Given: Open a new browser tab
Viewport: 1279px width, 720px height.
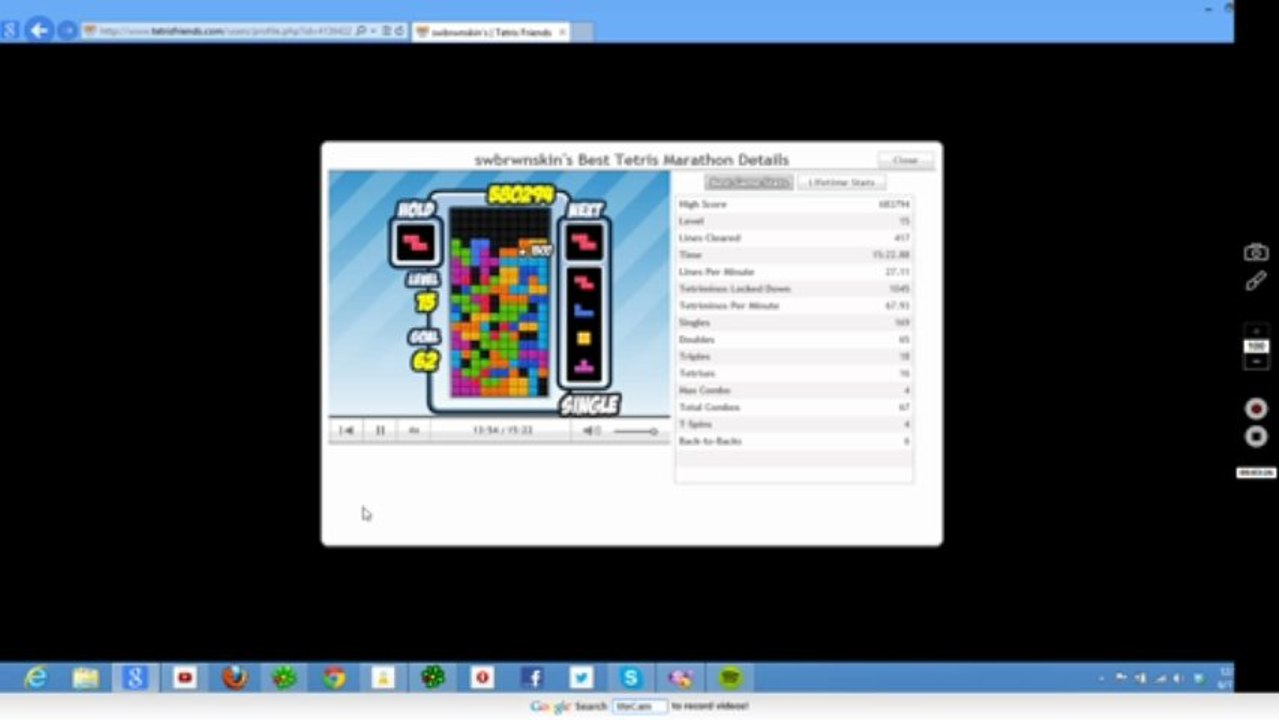Looking at the screenshot, I should (x=582, y=32).
